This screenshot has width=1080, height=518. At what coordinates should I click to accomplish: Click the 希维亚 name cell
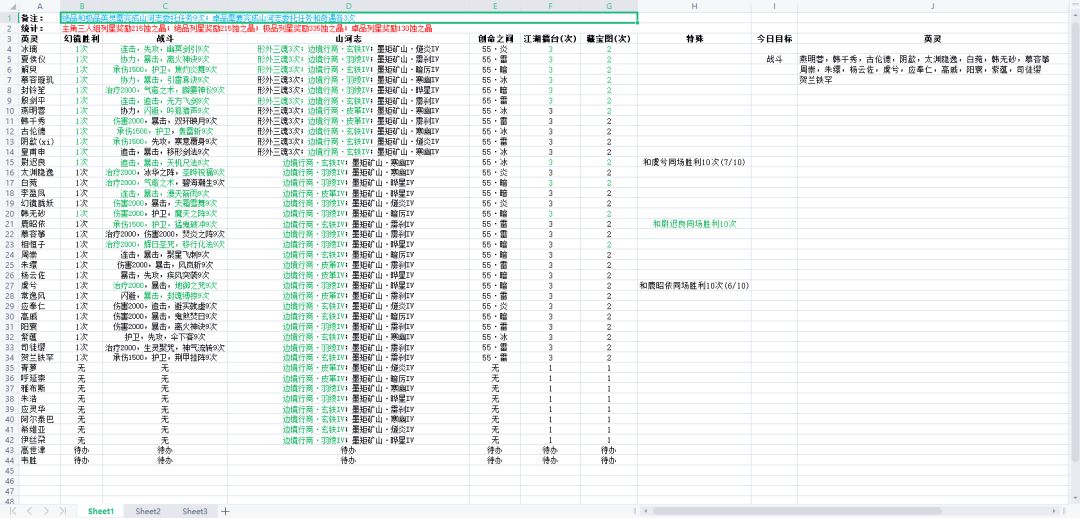[39, 429]
